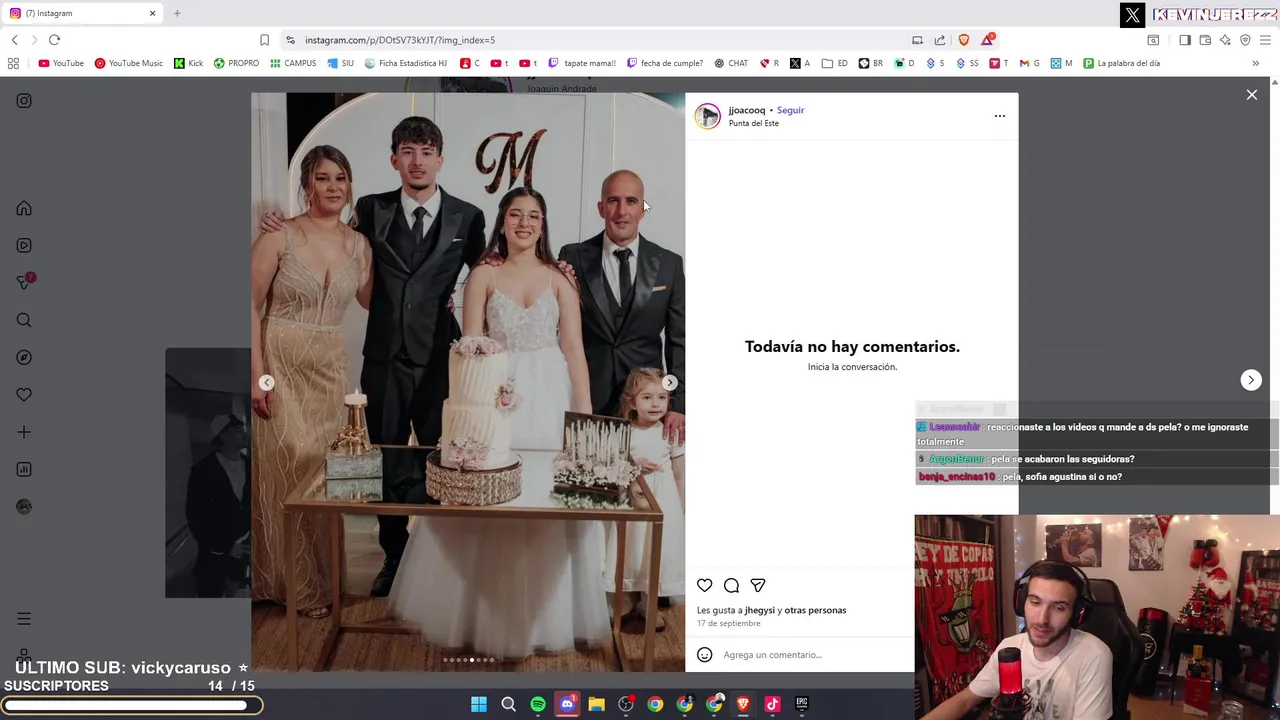Open fecha de cumple? bookmark
Screen dimensions: 1280x720
pyautogui.click(x=664, y=63)
